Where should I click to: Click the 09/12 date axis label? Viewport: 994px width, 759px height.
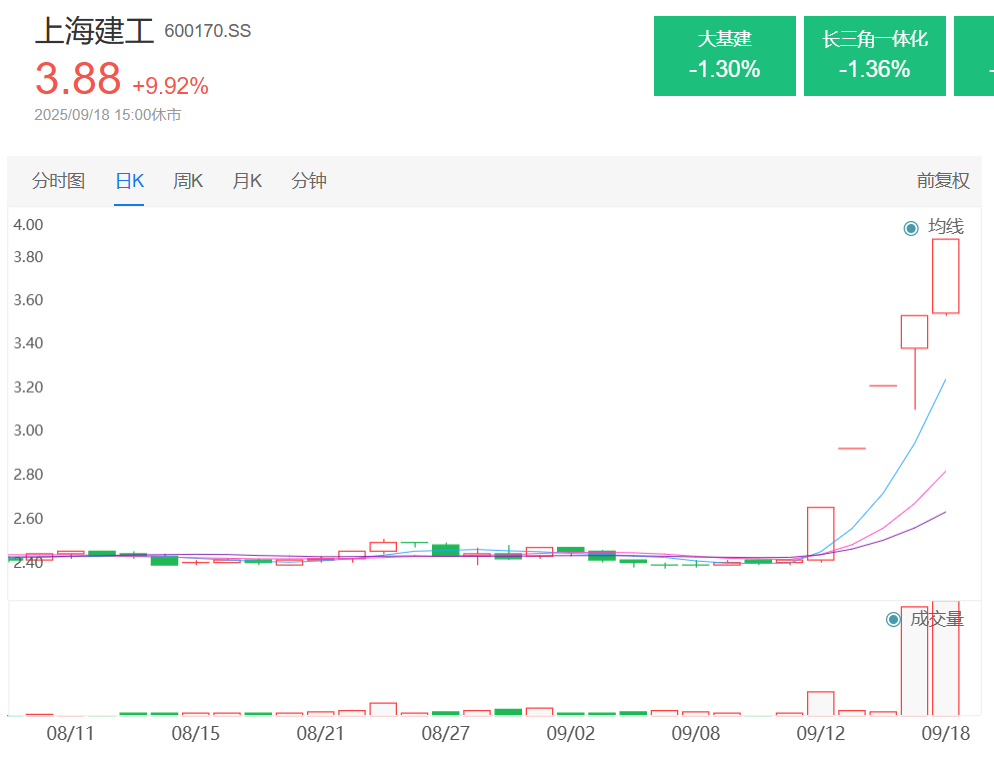point(820,734)
